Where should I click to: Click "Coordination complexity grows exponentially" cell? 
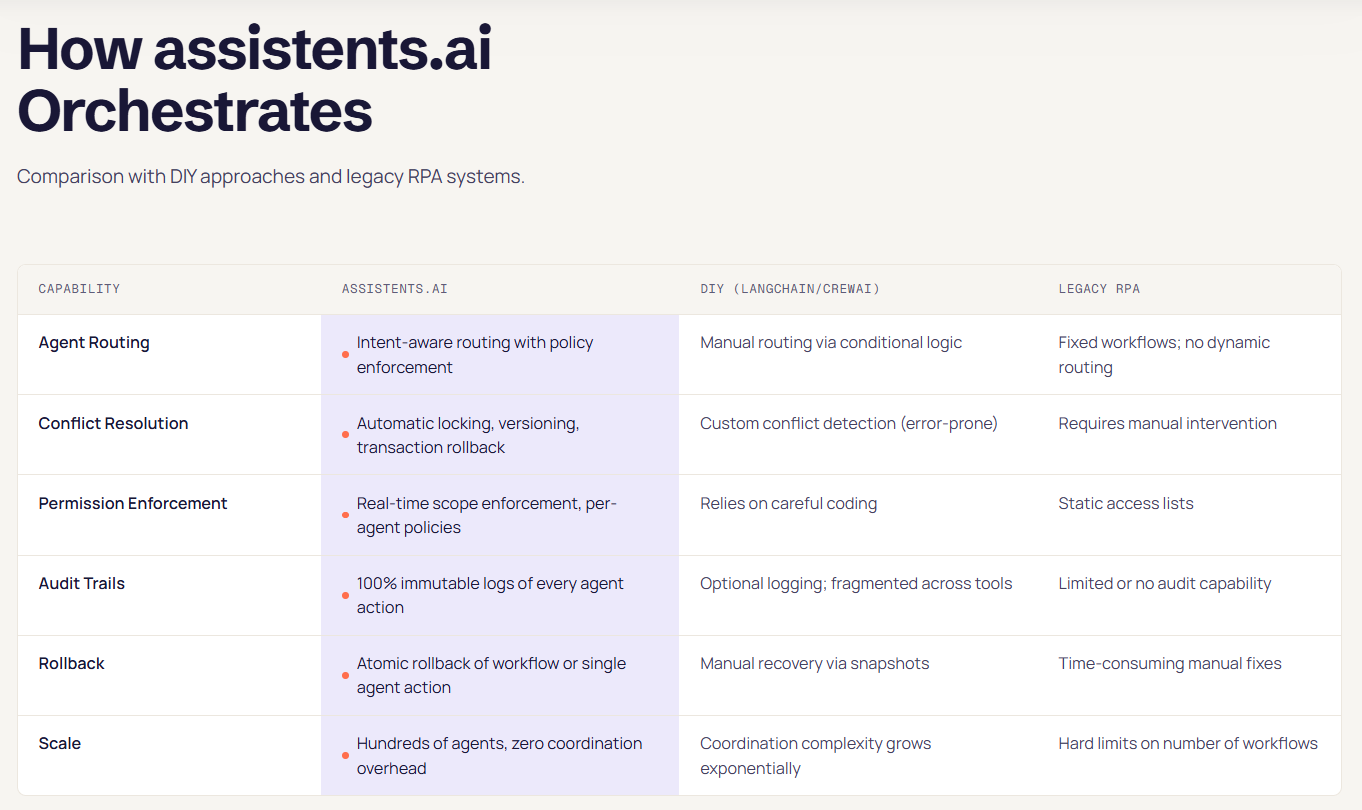pyautogui.click(x=816, y=756)
